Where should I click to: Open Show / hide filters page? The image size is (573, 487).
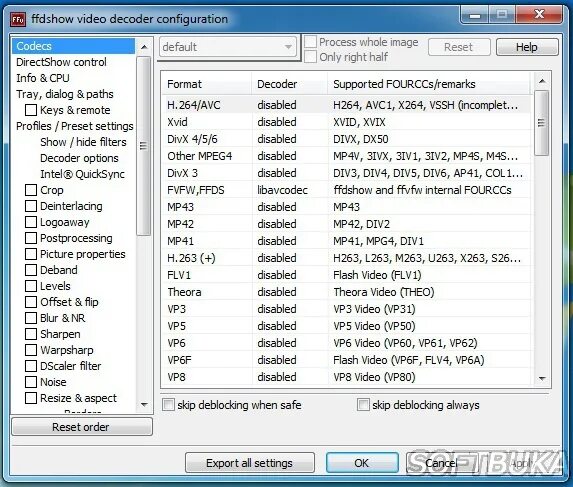point(83,142)
